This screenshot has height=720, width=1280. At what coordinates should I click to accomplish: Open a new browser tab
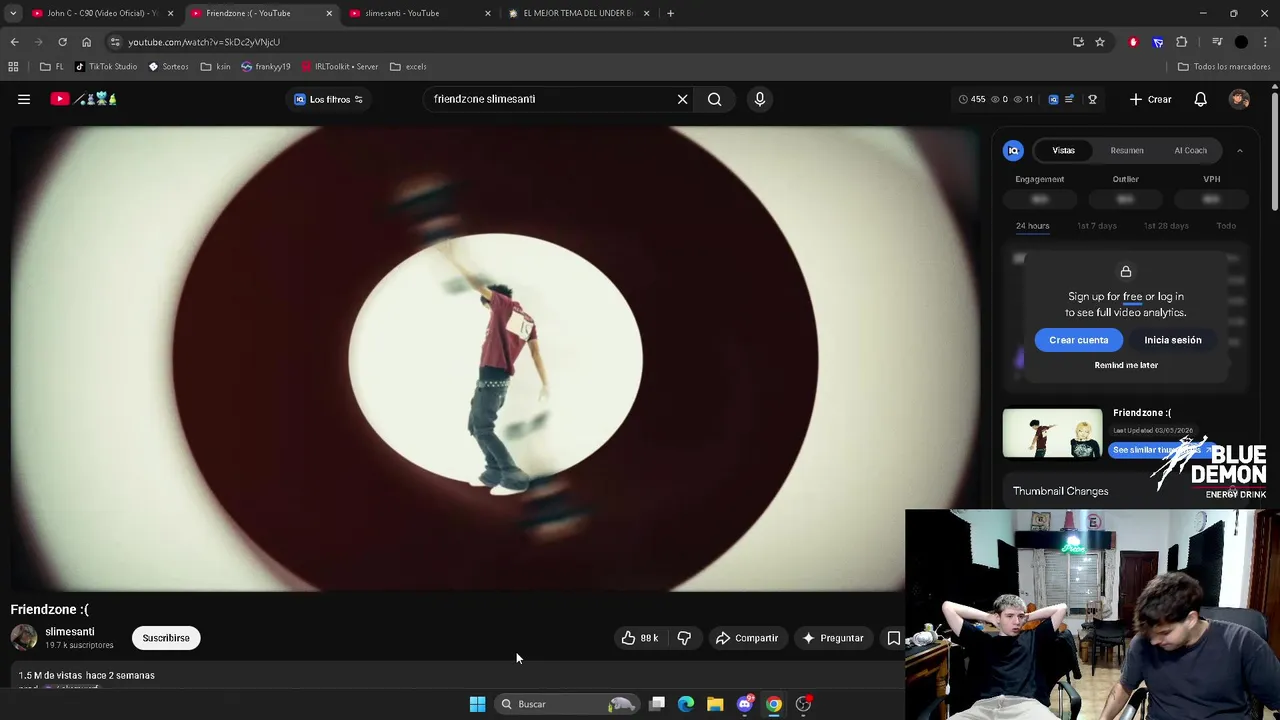[670, 13]
